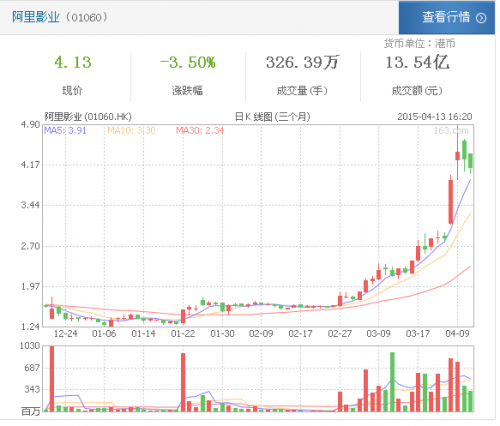Click the 01-22 date label

click(183, 334)
